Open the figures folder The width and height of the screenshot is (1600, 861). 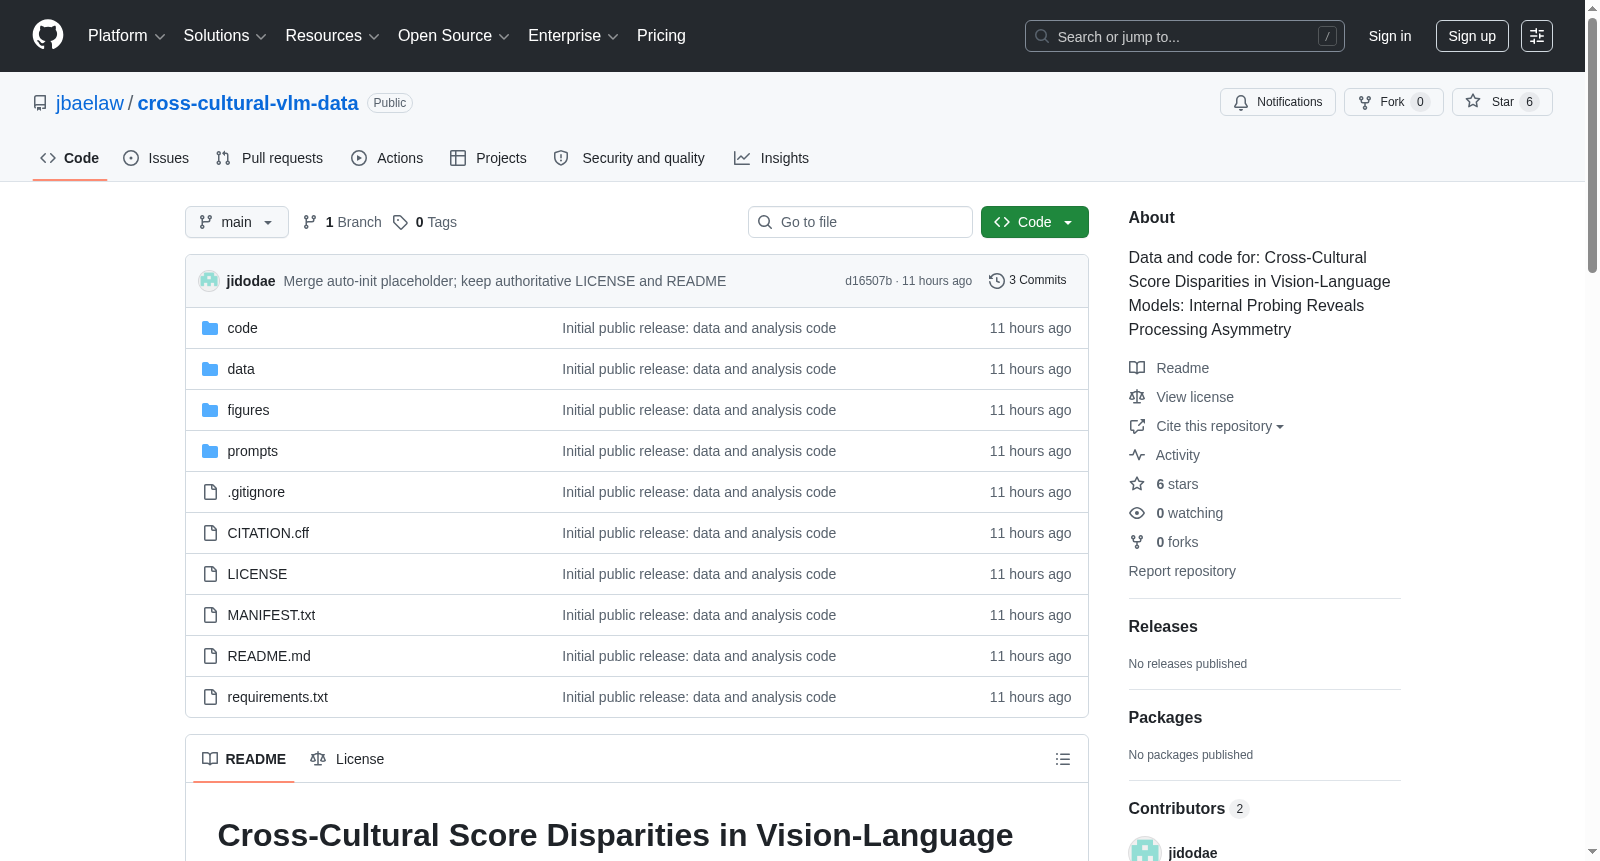coord(248,410)
